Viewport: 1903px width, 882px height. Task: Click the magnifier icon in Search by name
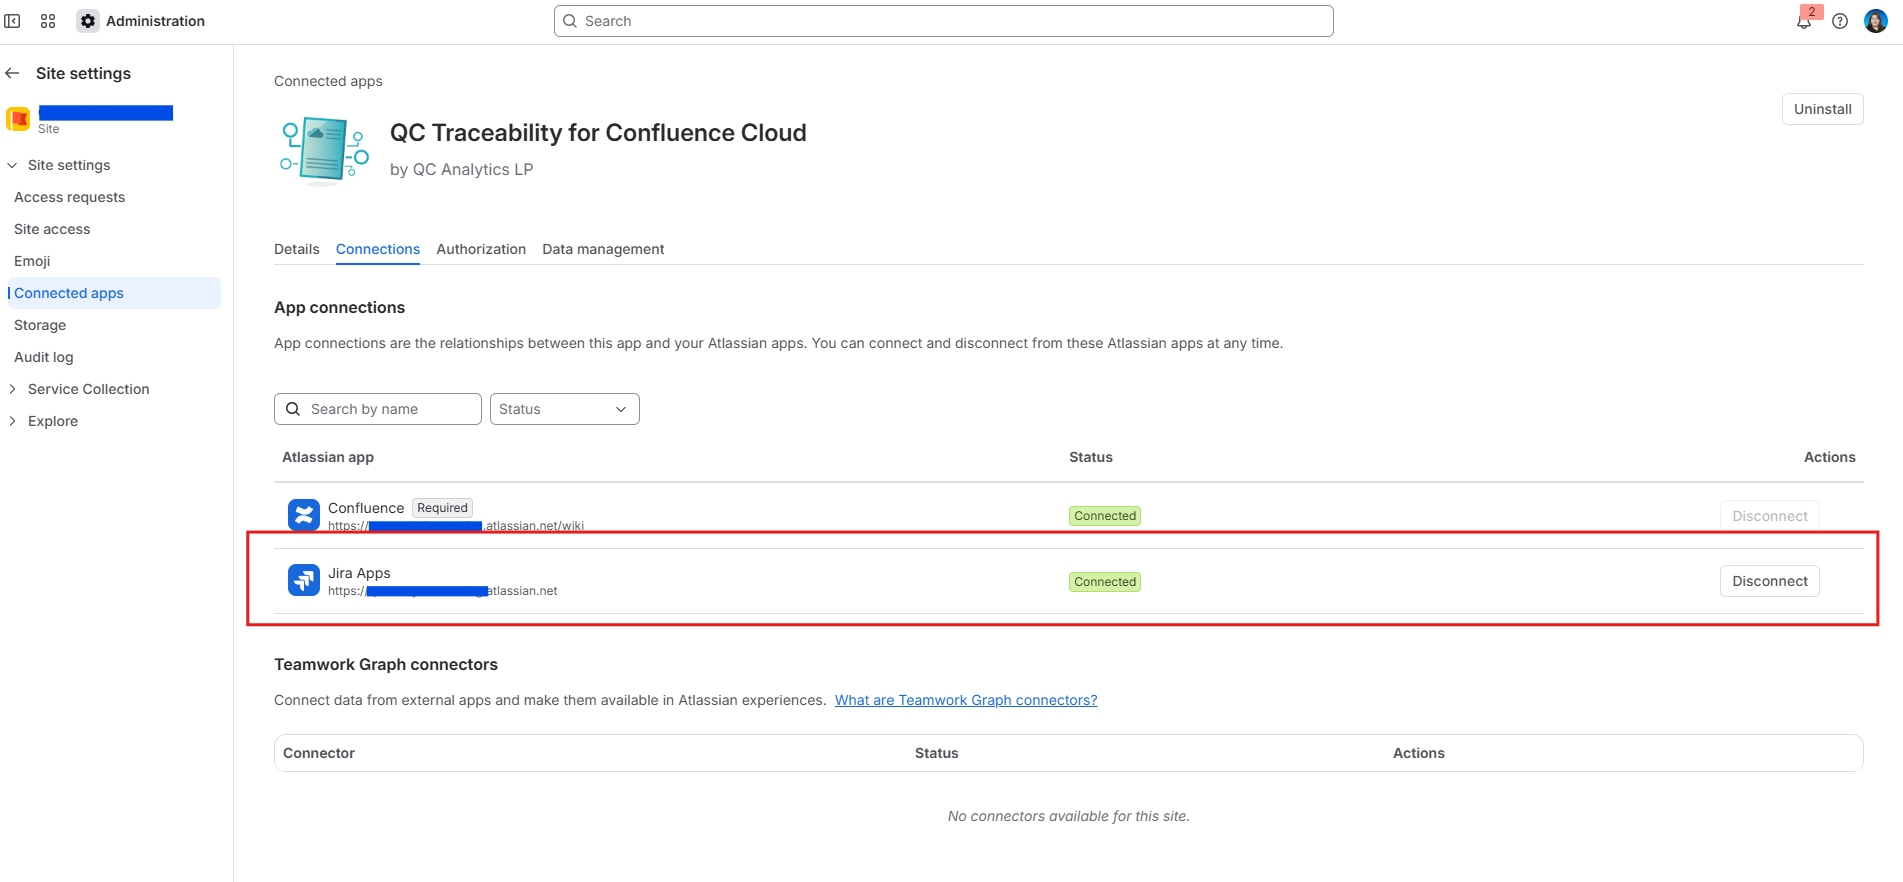293,409
